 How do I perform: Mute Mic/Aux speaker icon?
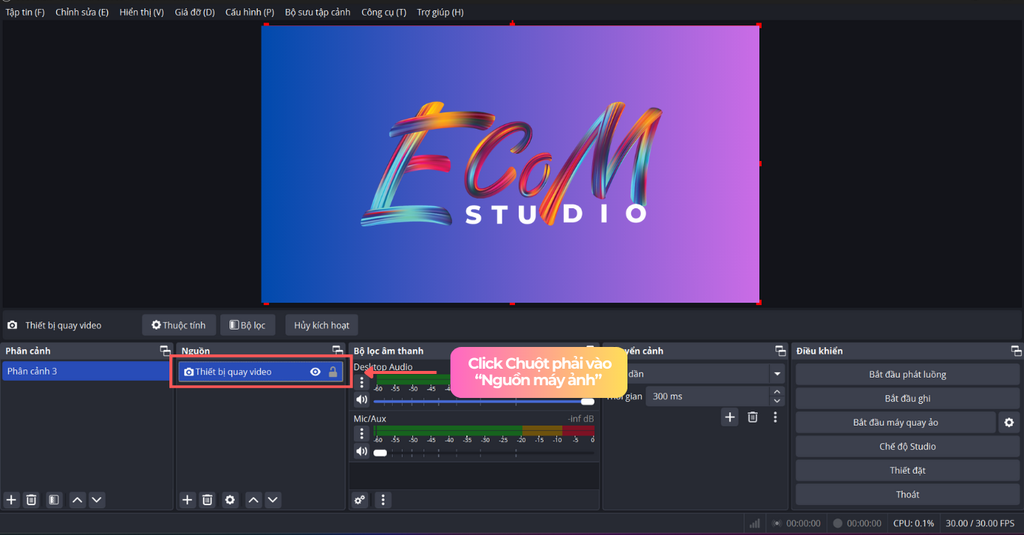pos(362,451)
